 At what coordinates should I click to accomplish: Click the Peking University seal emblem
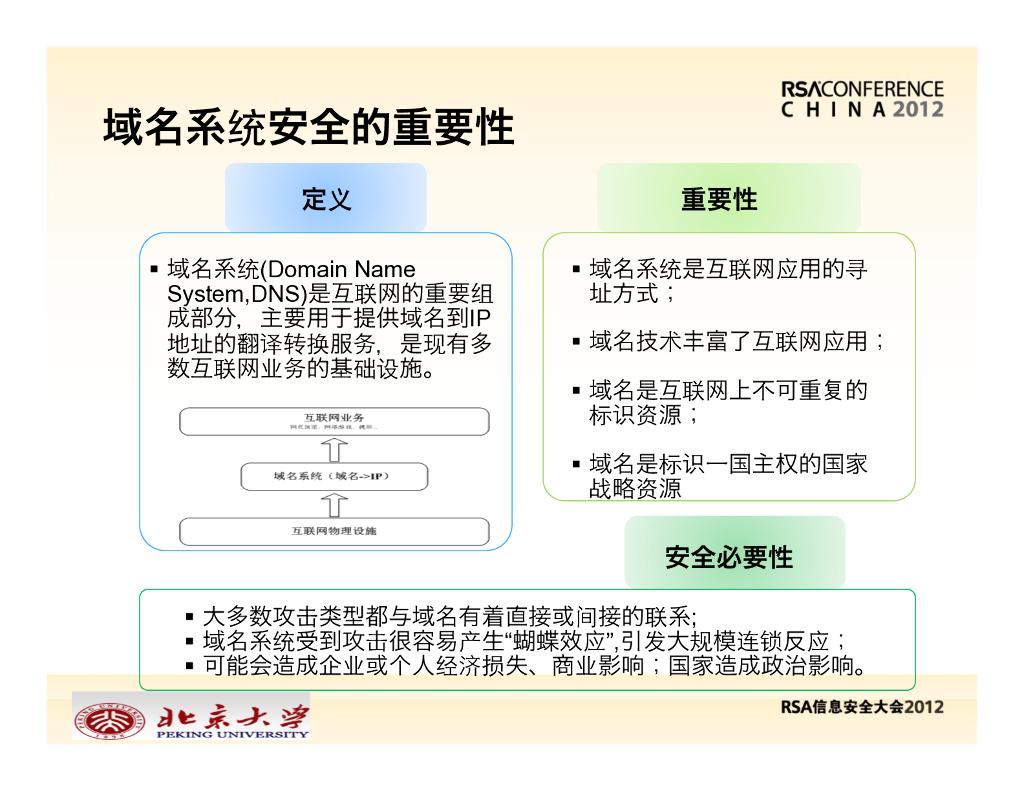pyautogui.click(x=109, y=720)
